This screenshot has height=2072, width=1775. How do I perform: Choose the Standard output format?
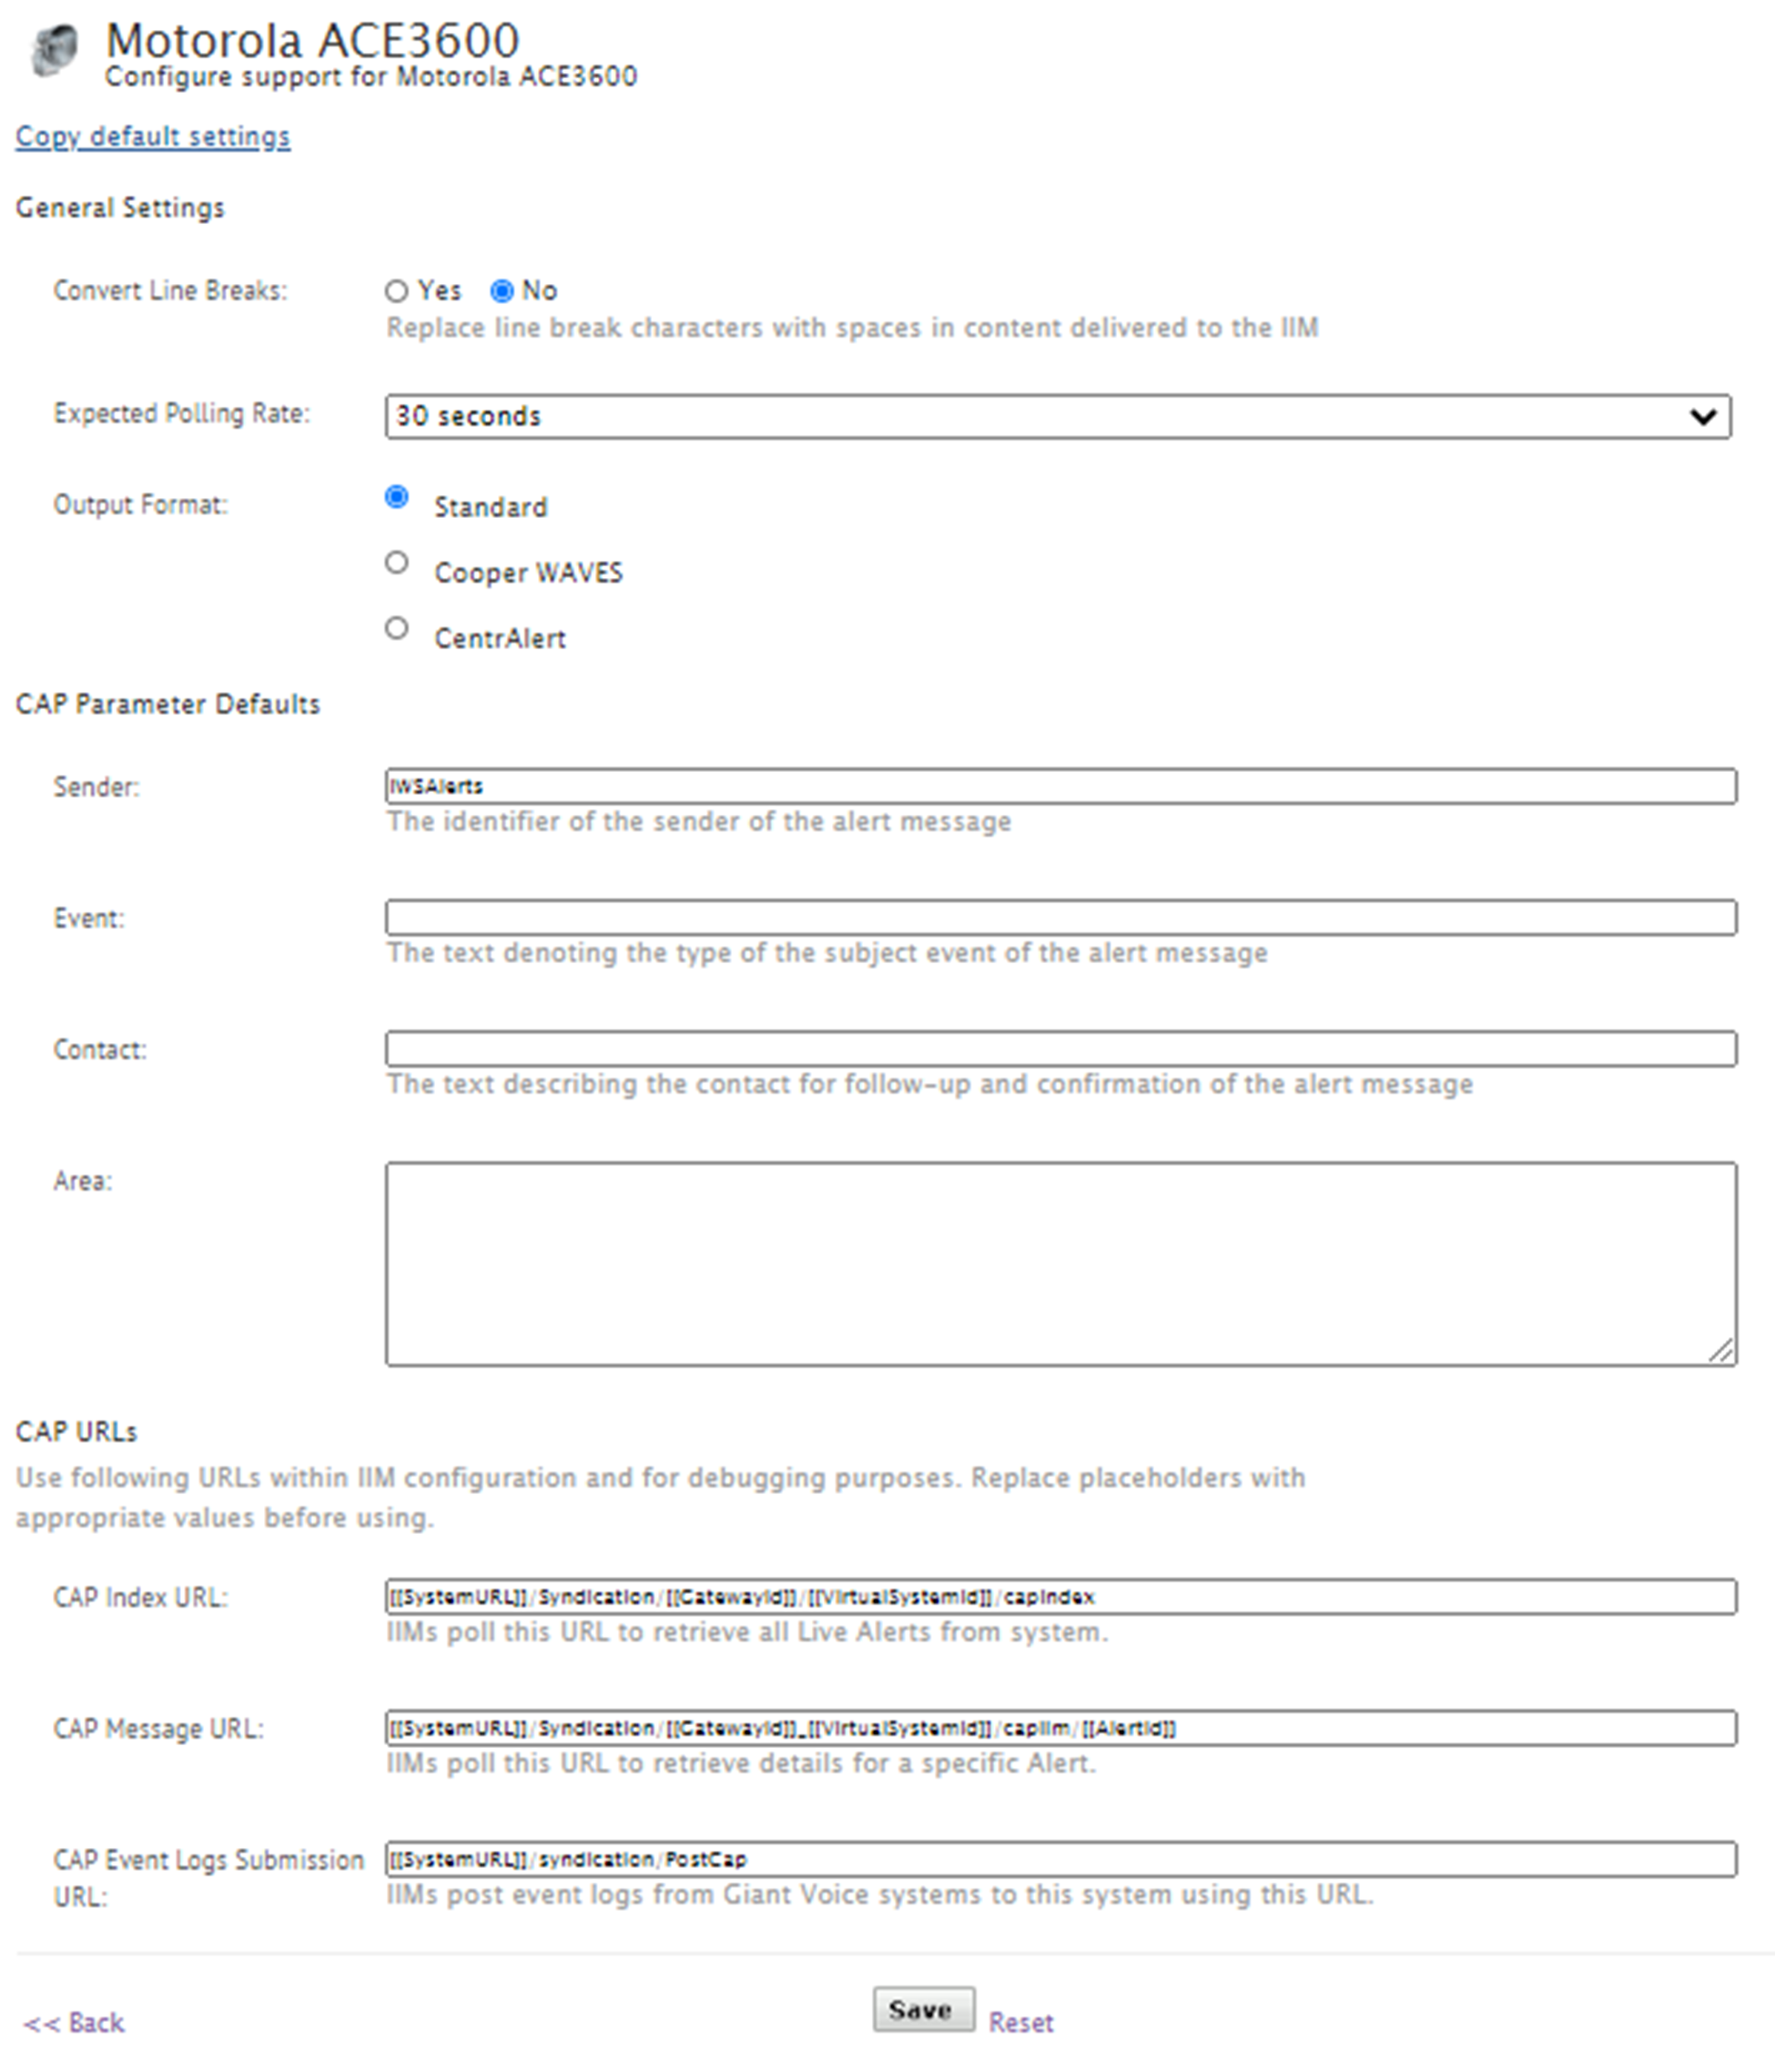(x=397, y=497)
